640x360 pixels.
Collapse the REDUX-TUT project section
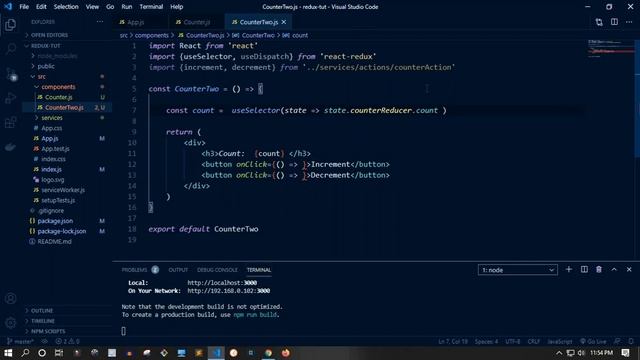[x=46, y=46]
